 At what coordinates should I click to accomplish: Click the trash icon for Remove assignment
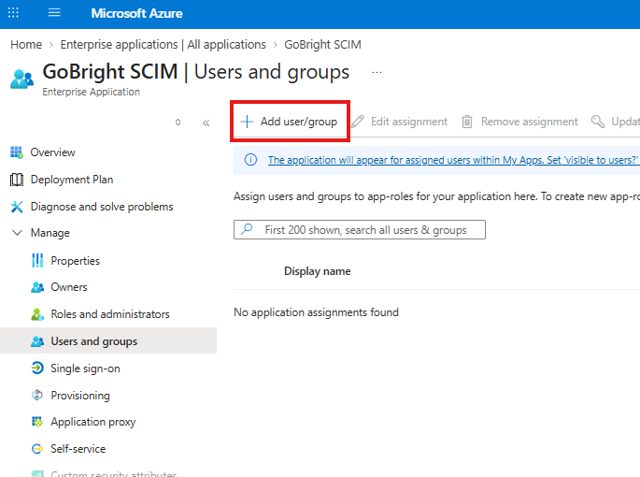click(467, 122)
